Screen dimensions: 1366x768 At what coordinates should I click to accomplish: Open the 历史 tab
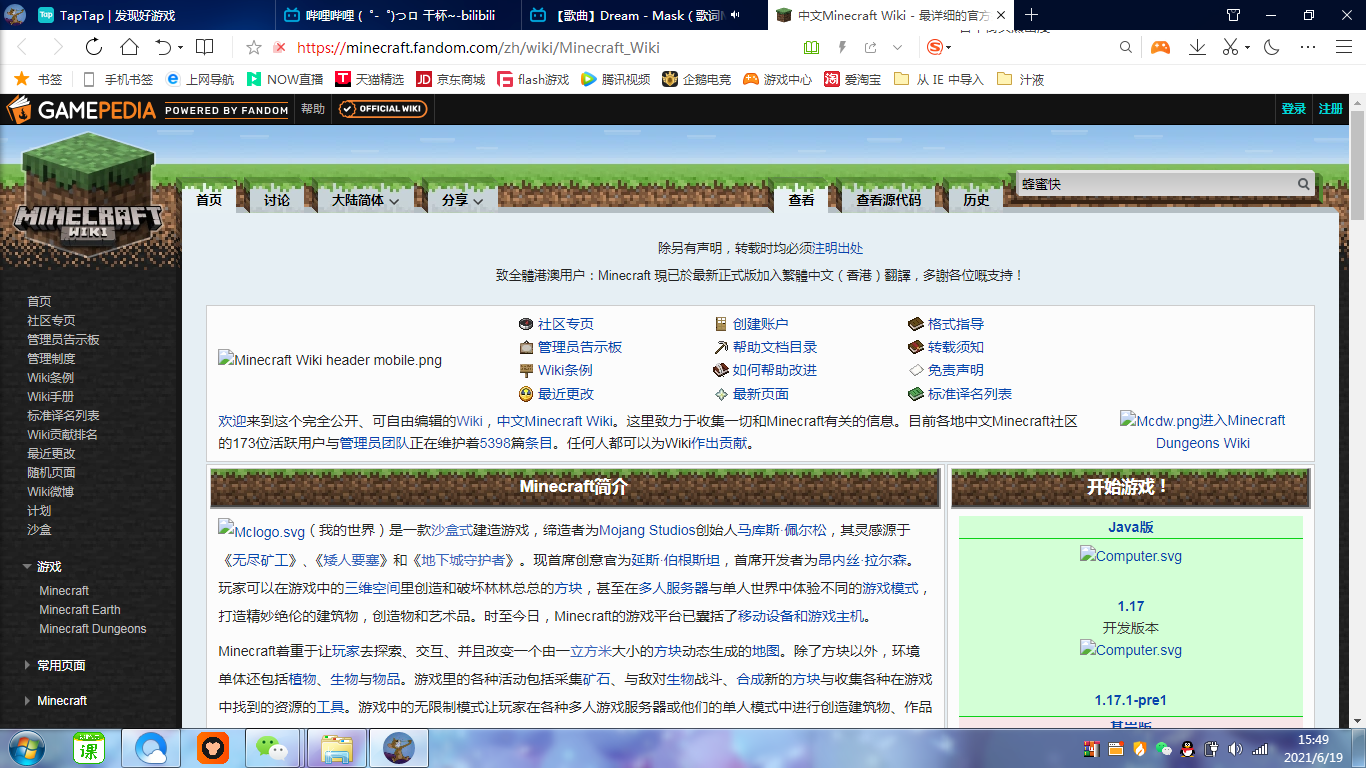[x=976, y=200]
